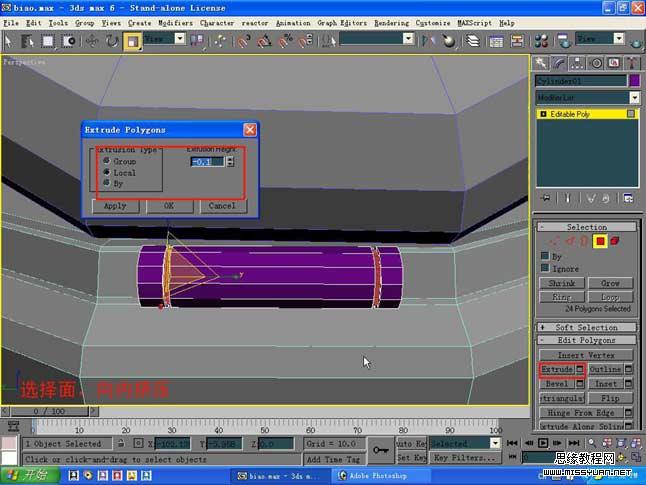Image resolution: width=646 pixels, height=485 pixels.
Task: Expand the Soft Selection rollout
Action: (587, 327)
